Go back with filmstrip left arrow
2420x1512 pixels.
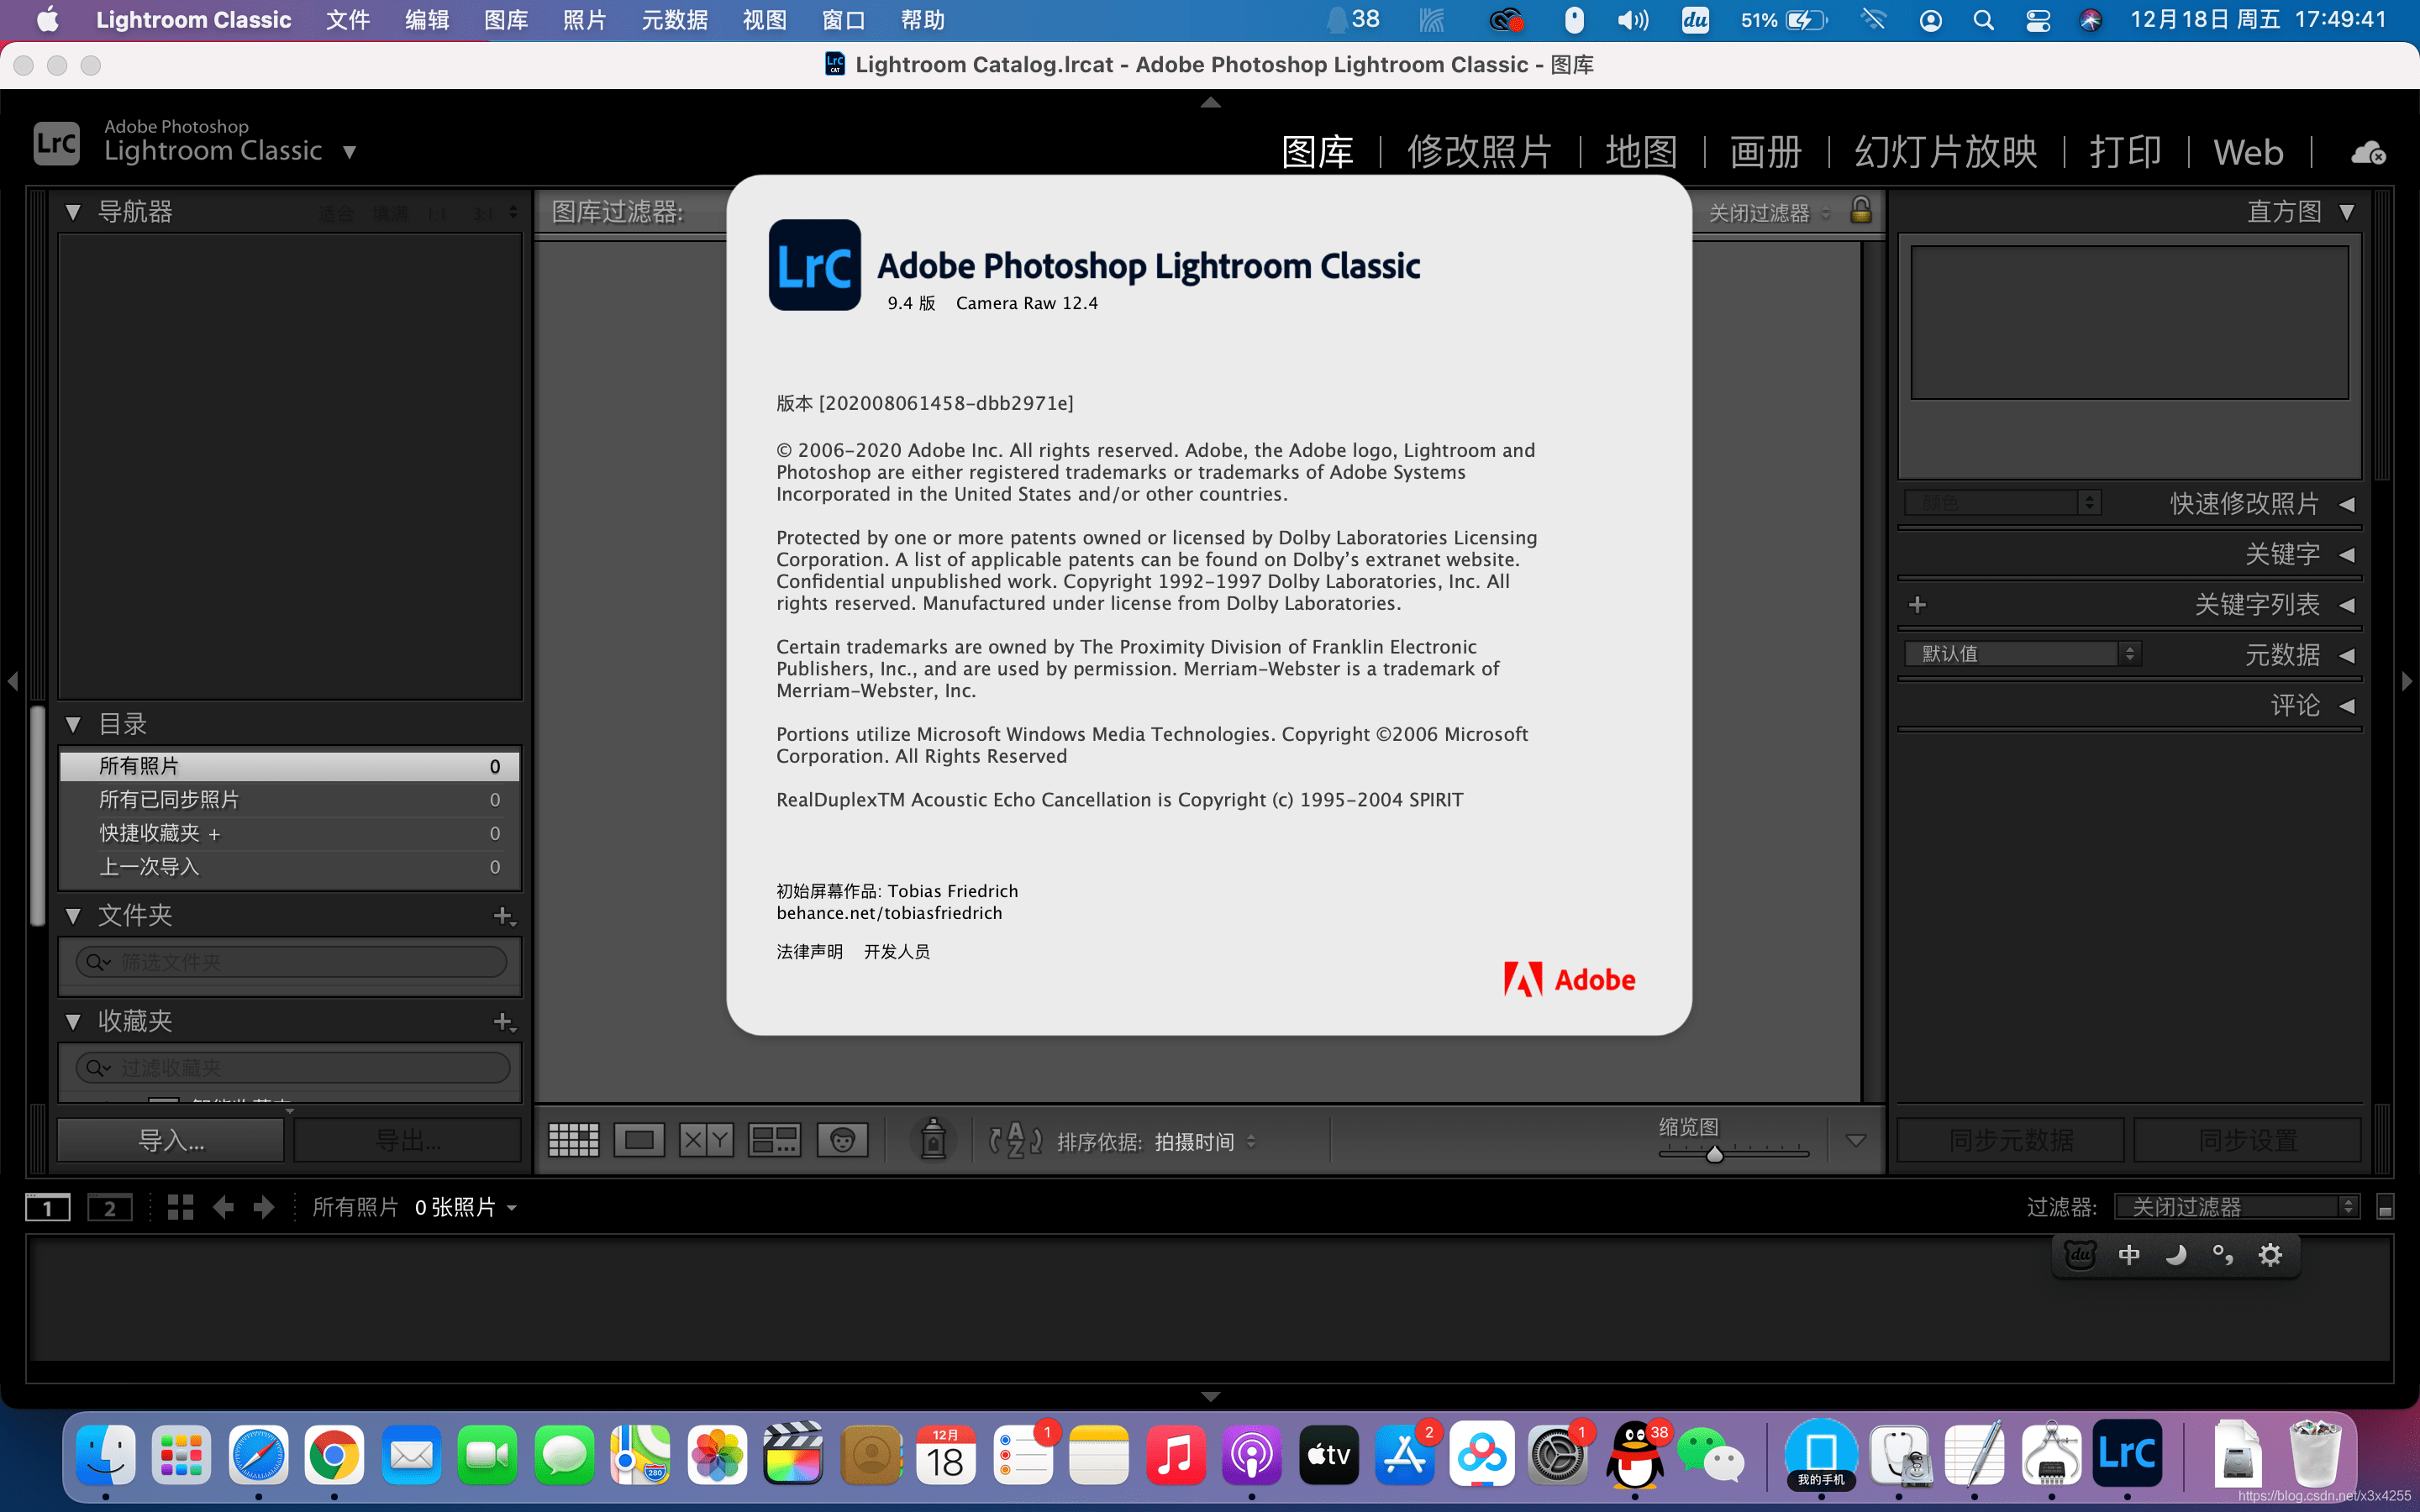[223, 1207]
